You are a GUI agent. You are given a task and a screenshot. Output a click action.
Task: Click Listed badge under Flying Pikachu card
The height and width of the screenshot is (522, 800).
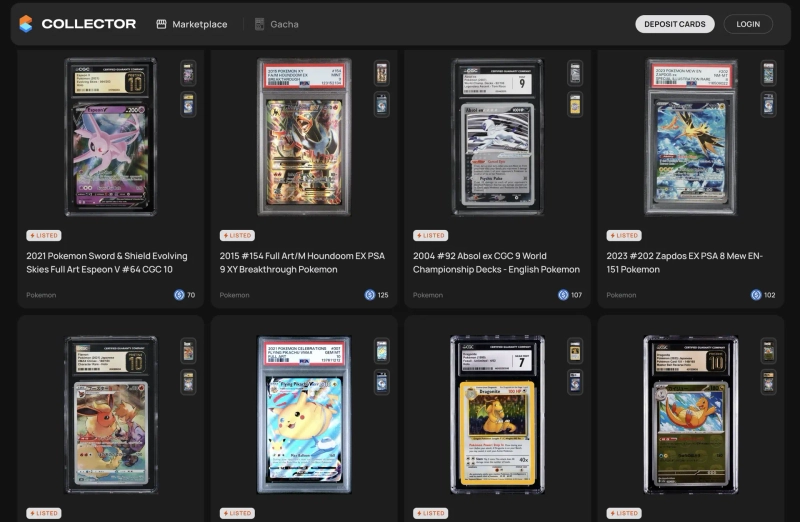pyautogui.click(x=237, y=513)
